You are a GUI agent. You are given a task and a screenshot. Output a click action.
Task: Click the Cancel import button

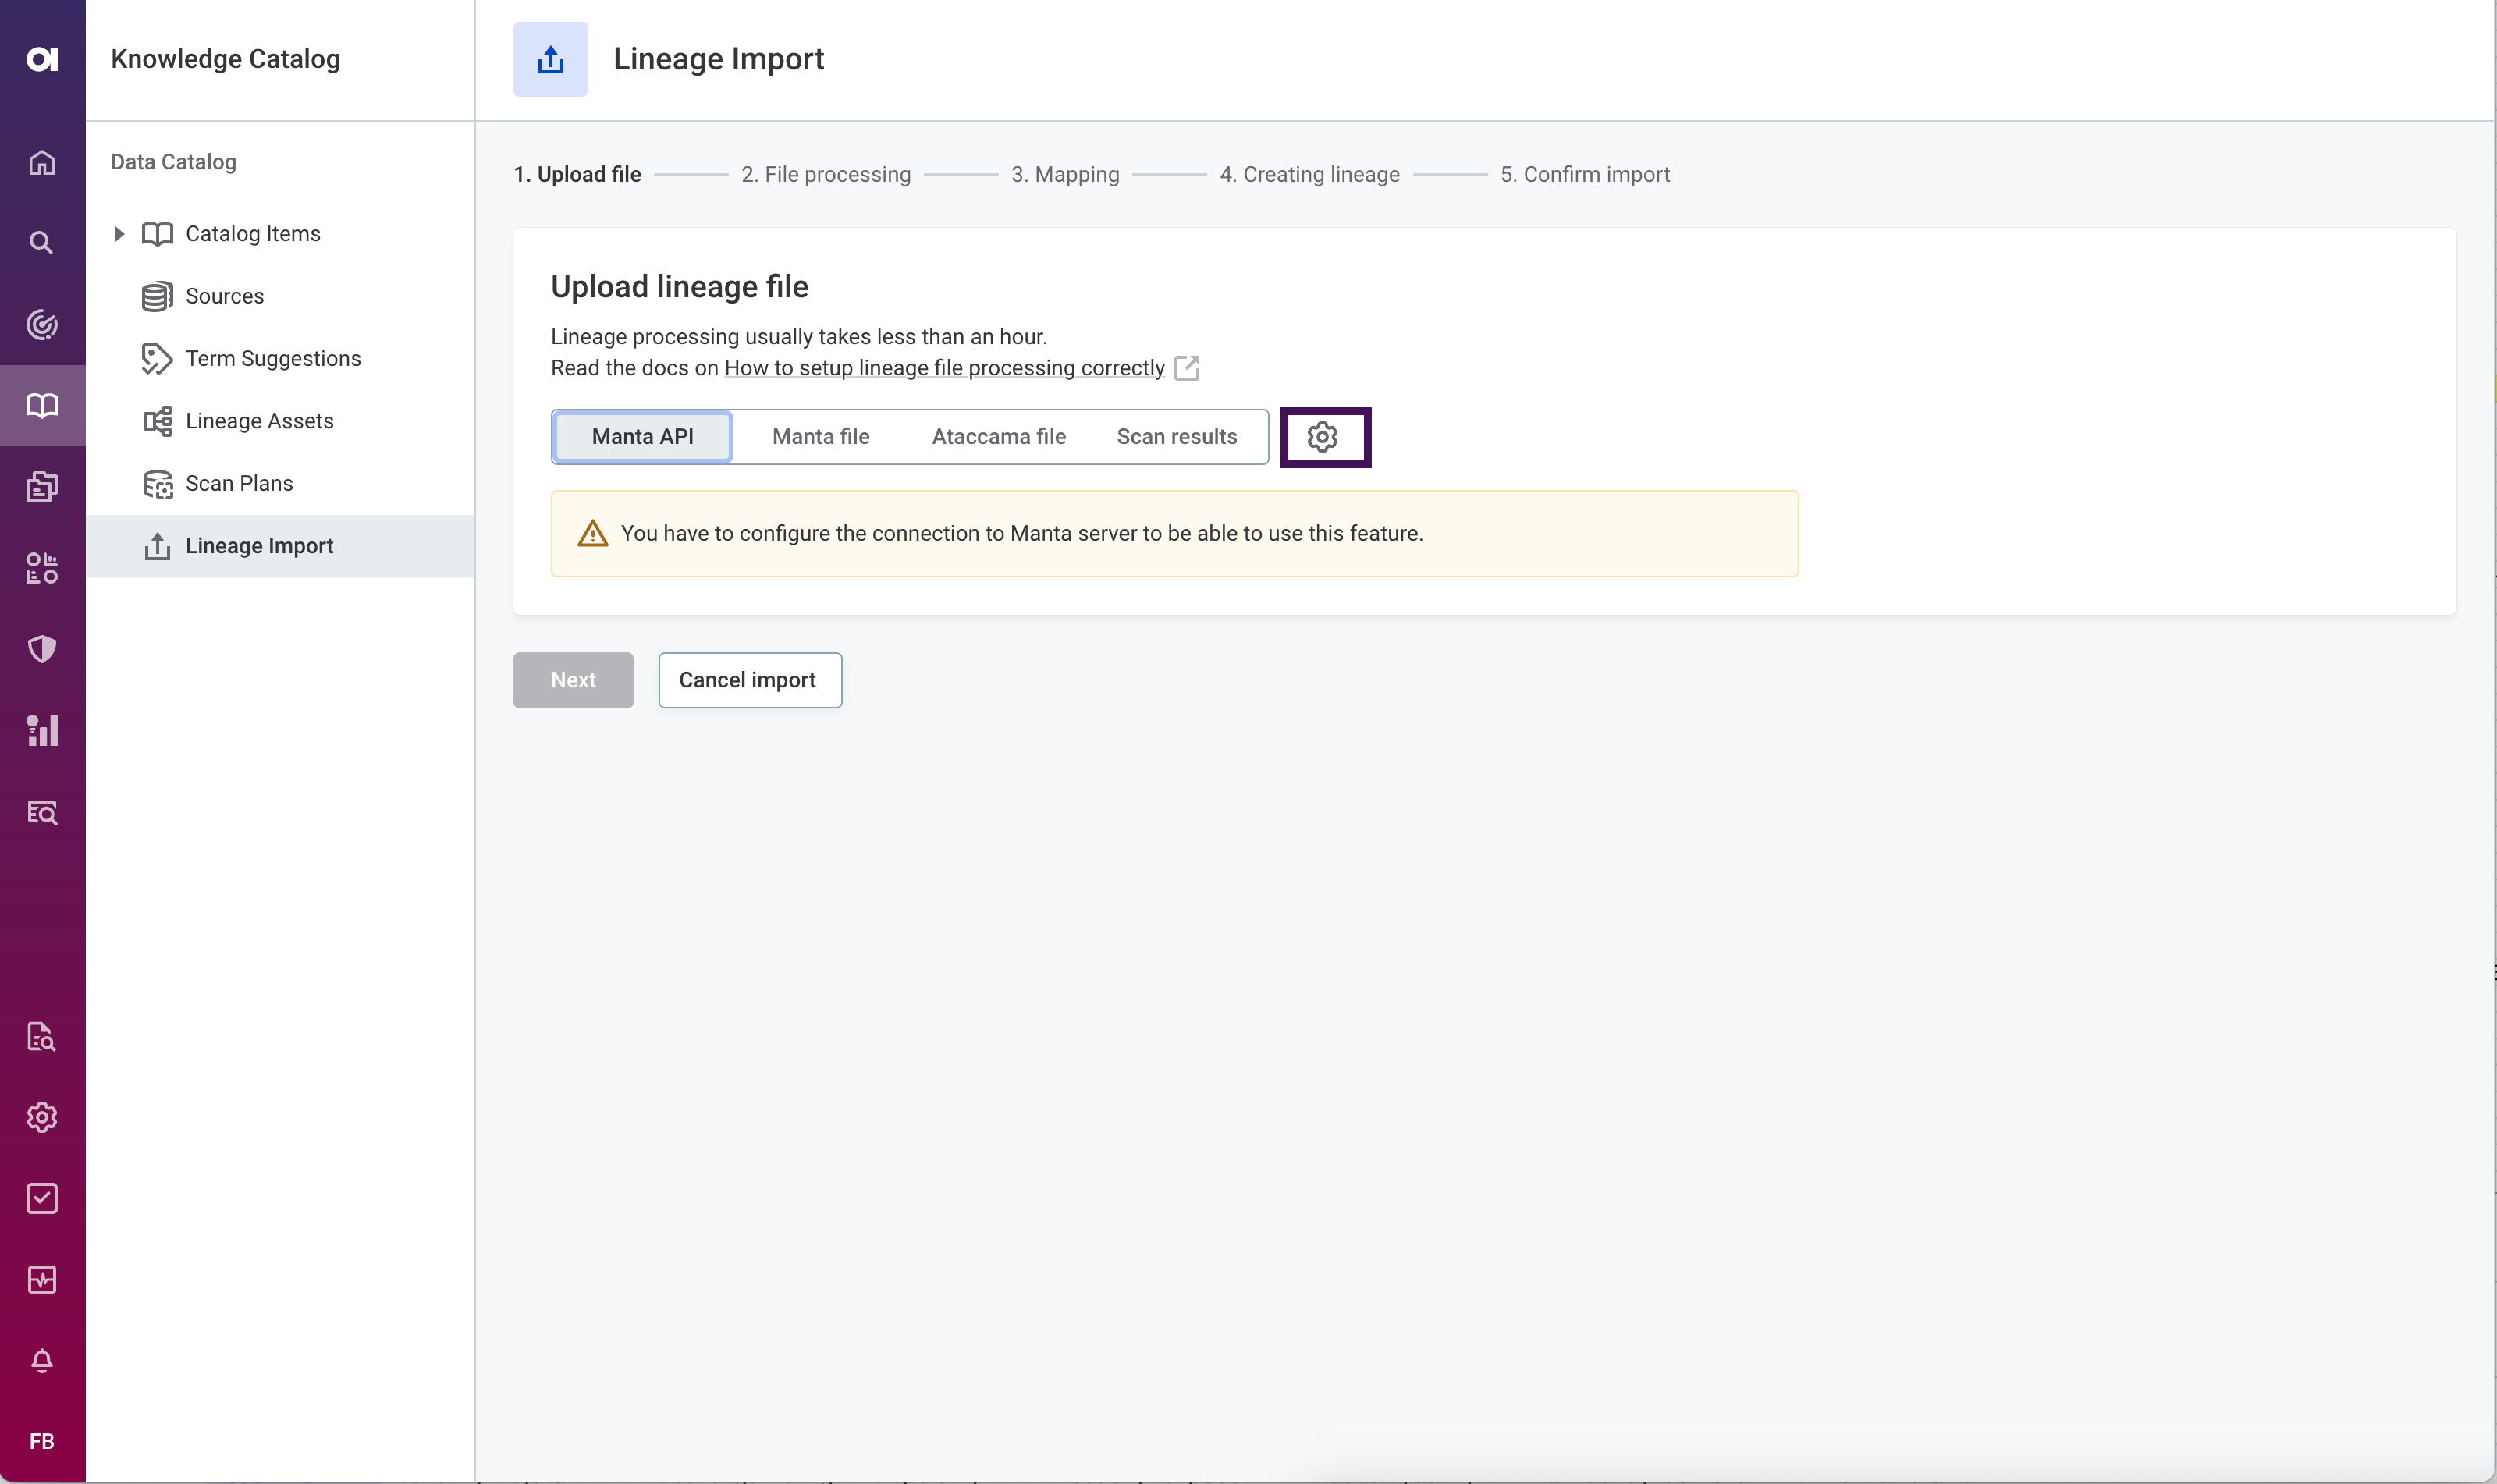pos(750,680)
